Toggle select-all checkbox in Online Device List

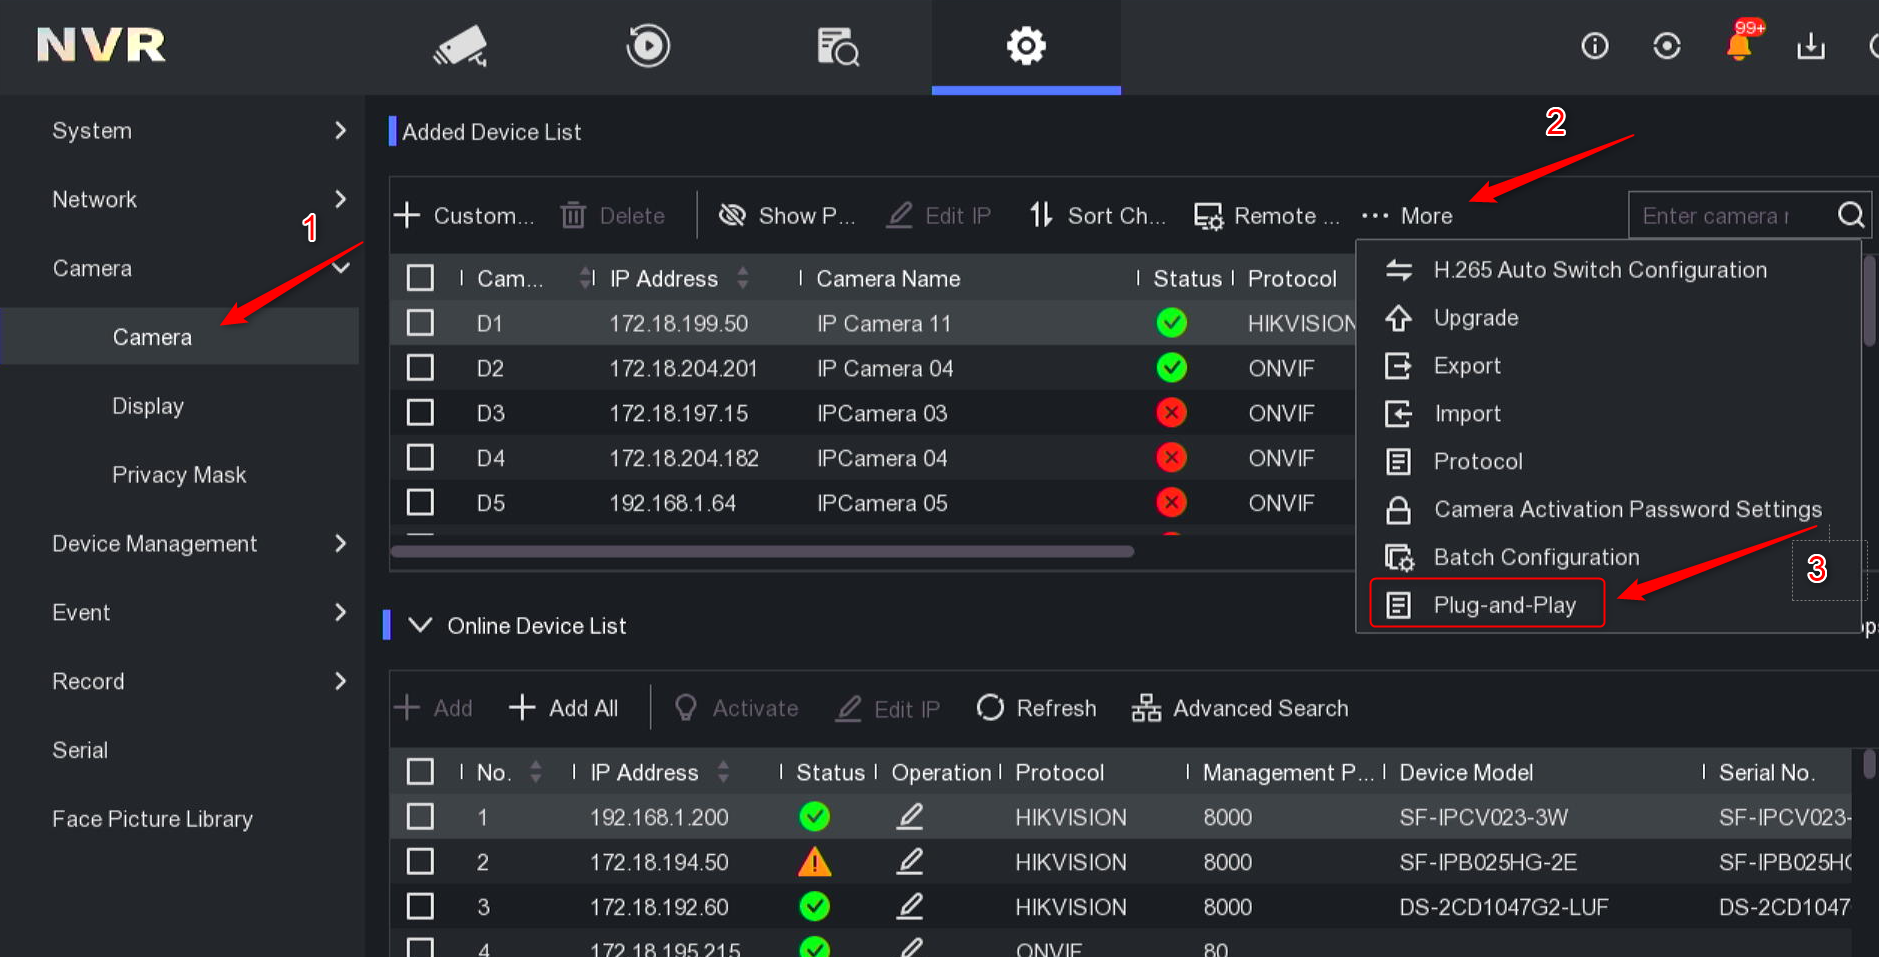(x=420, y=772)
